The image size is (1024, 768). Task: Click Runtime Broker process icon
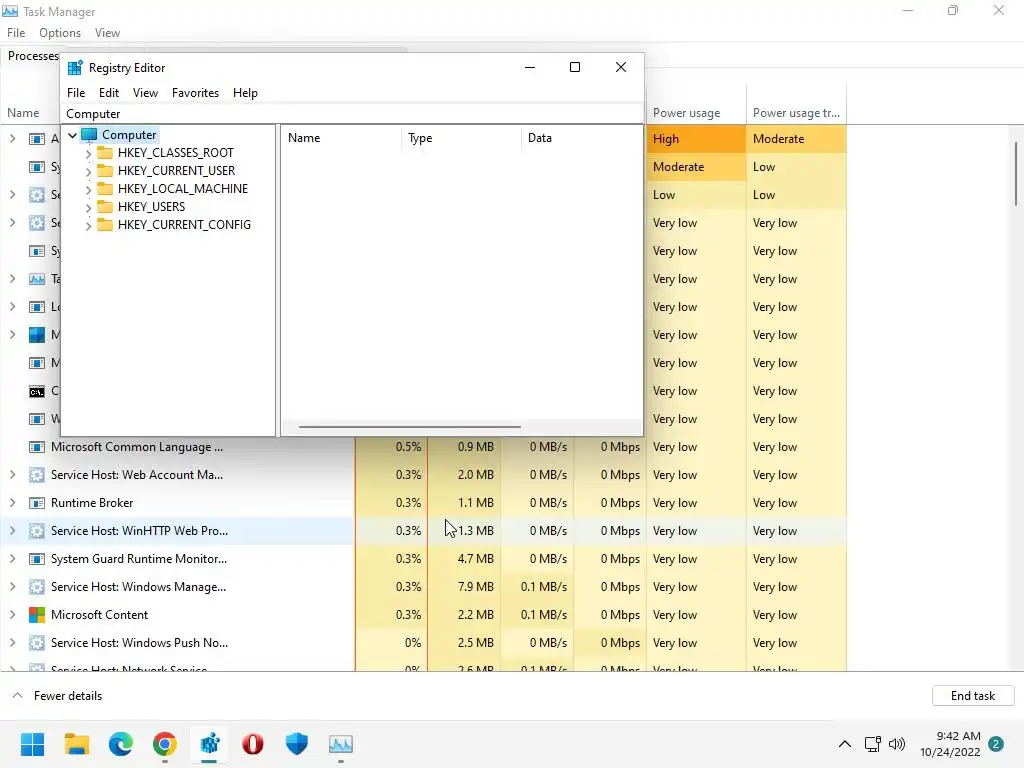tap(37, 503)
